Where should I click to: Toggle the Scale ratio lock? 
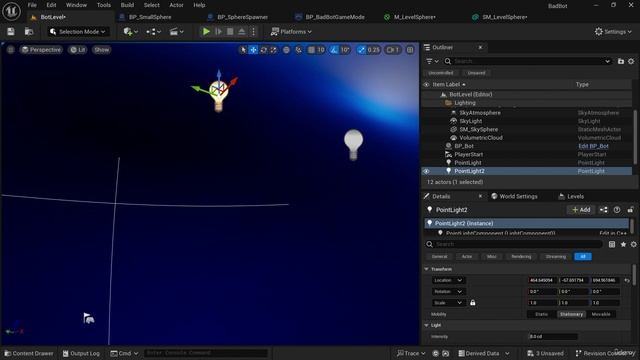click(x=473, y=303)
